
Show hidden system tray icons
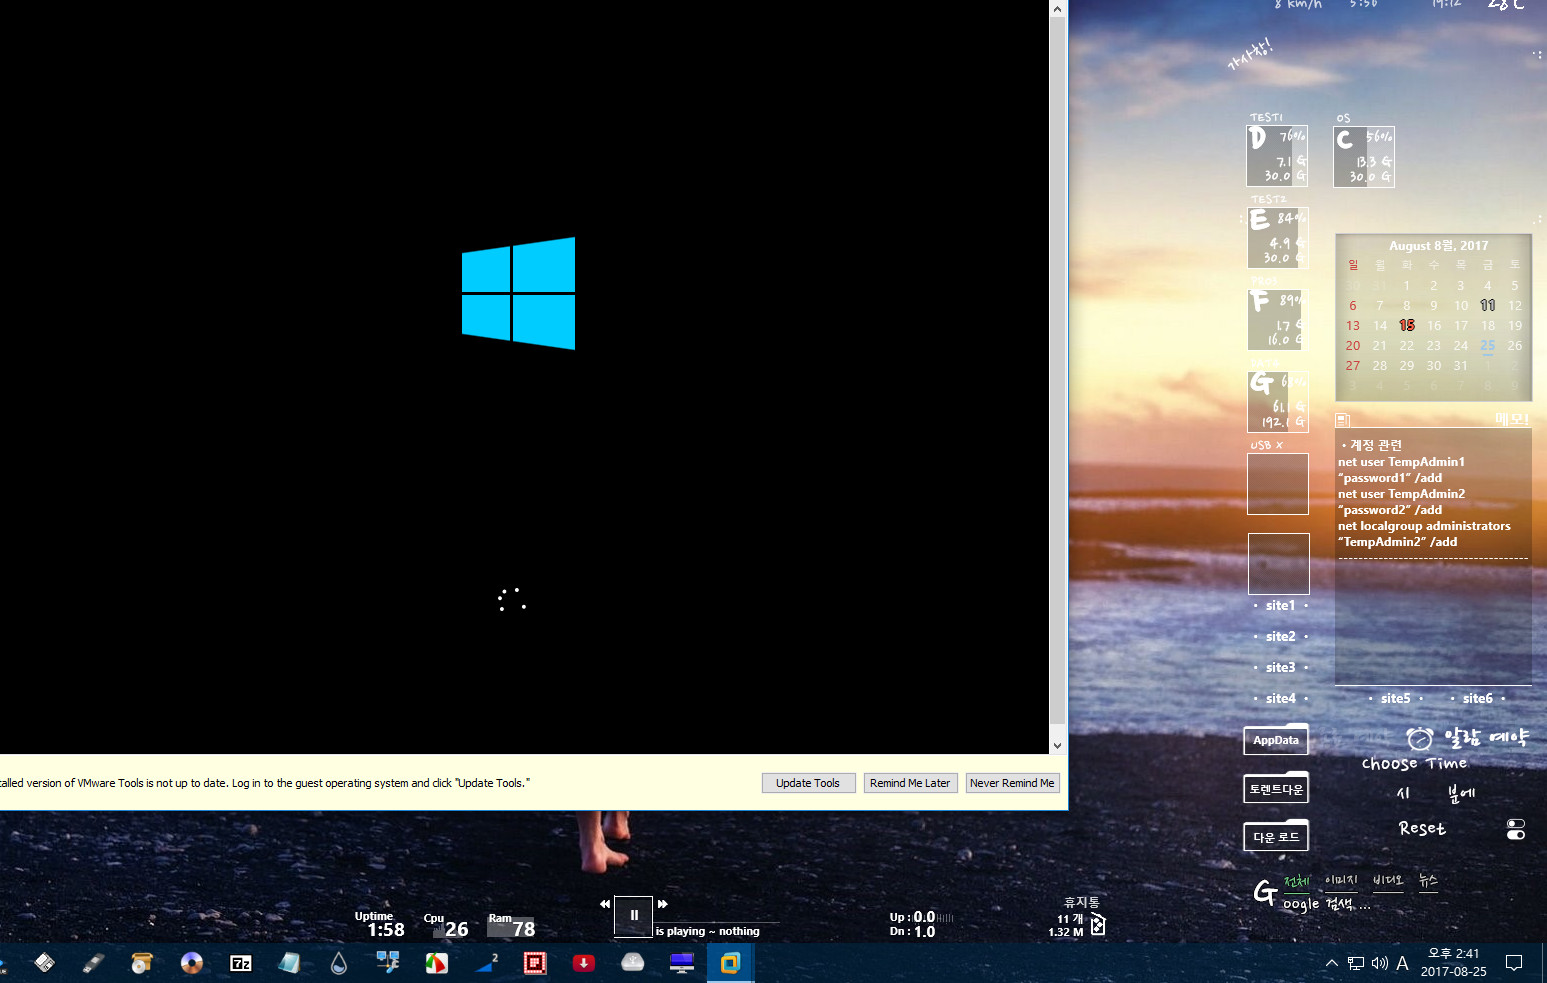point(1332,963)
